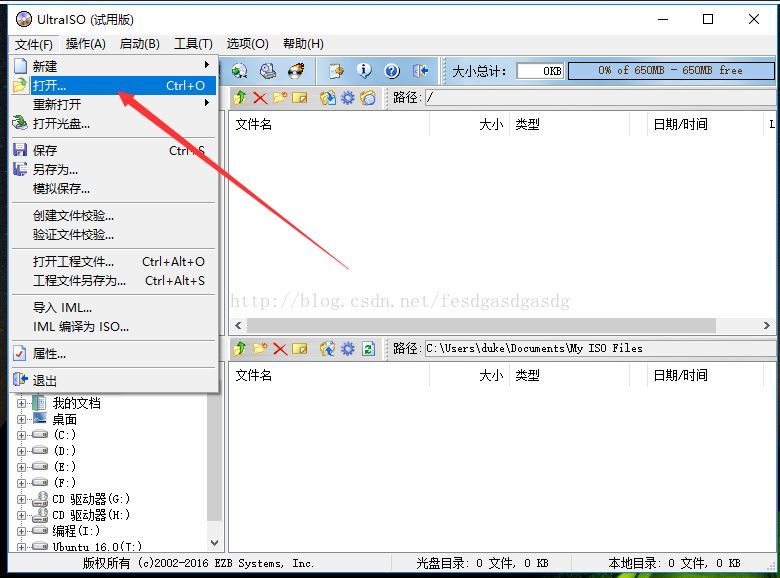Viewport: 780px width, 578px height.
Task: Click the up-folder green arrow in upper pane
Action: pos(239,97)
